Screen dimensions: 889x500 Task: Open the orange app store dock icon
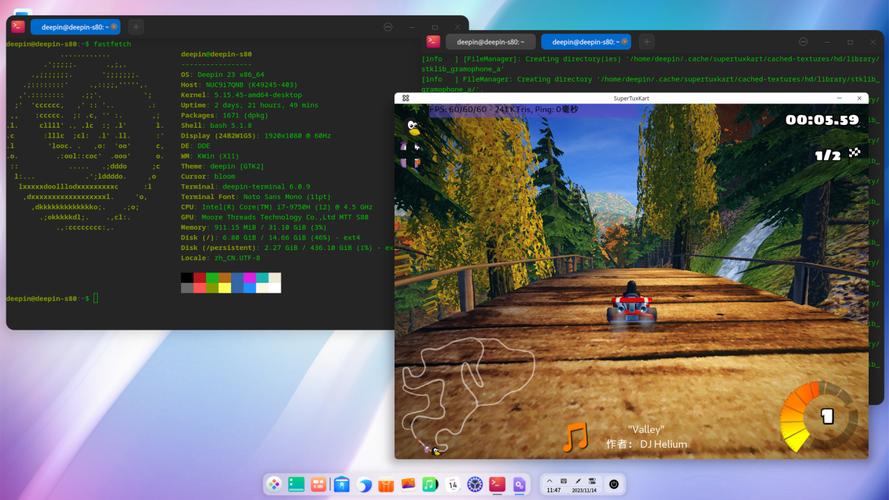click(386, 485)
